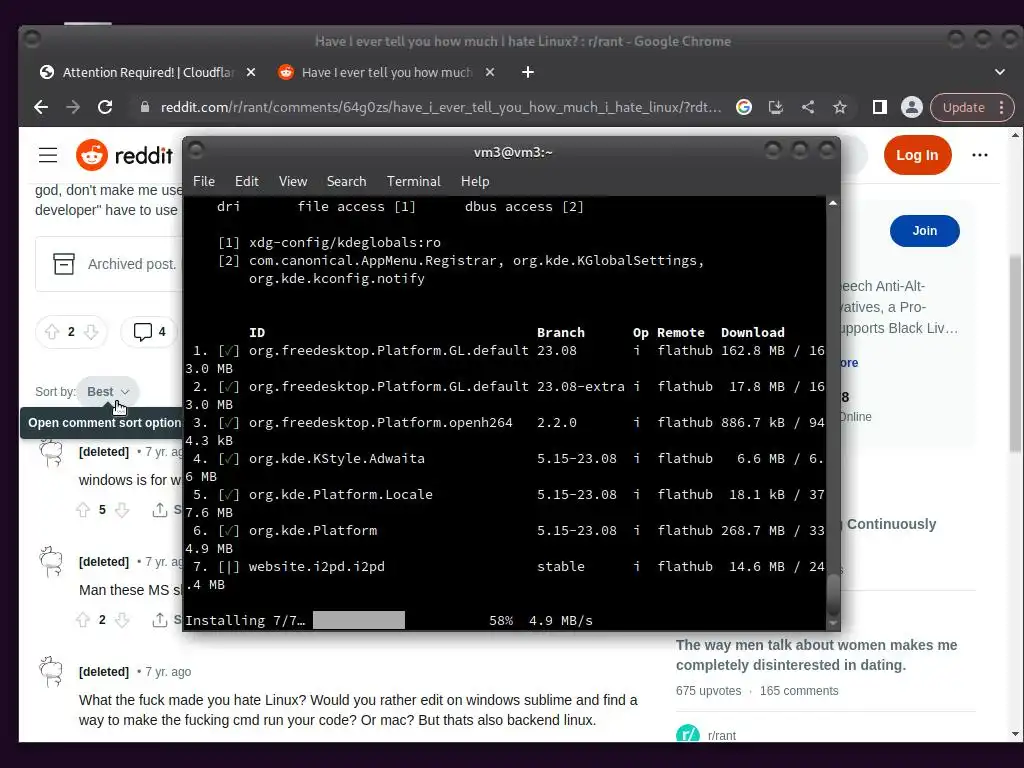Click the install/download page icon in address bar
The height and width of the screenshot is (768, 1024).
(776, 107)
